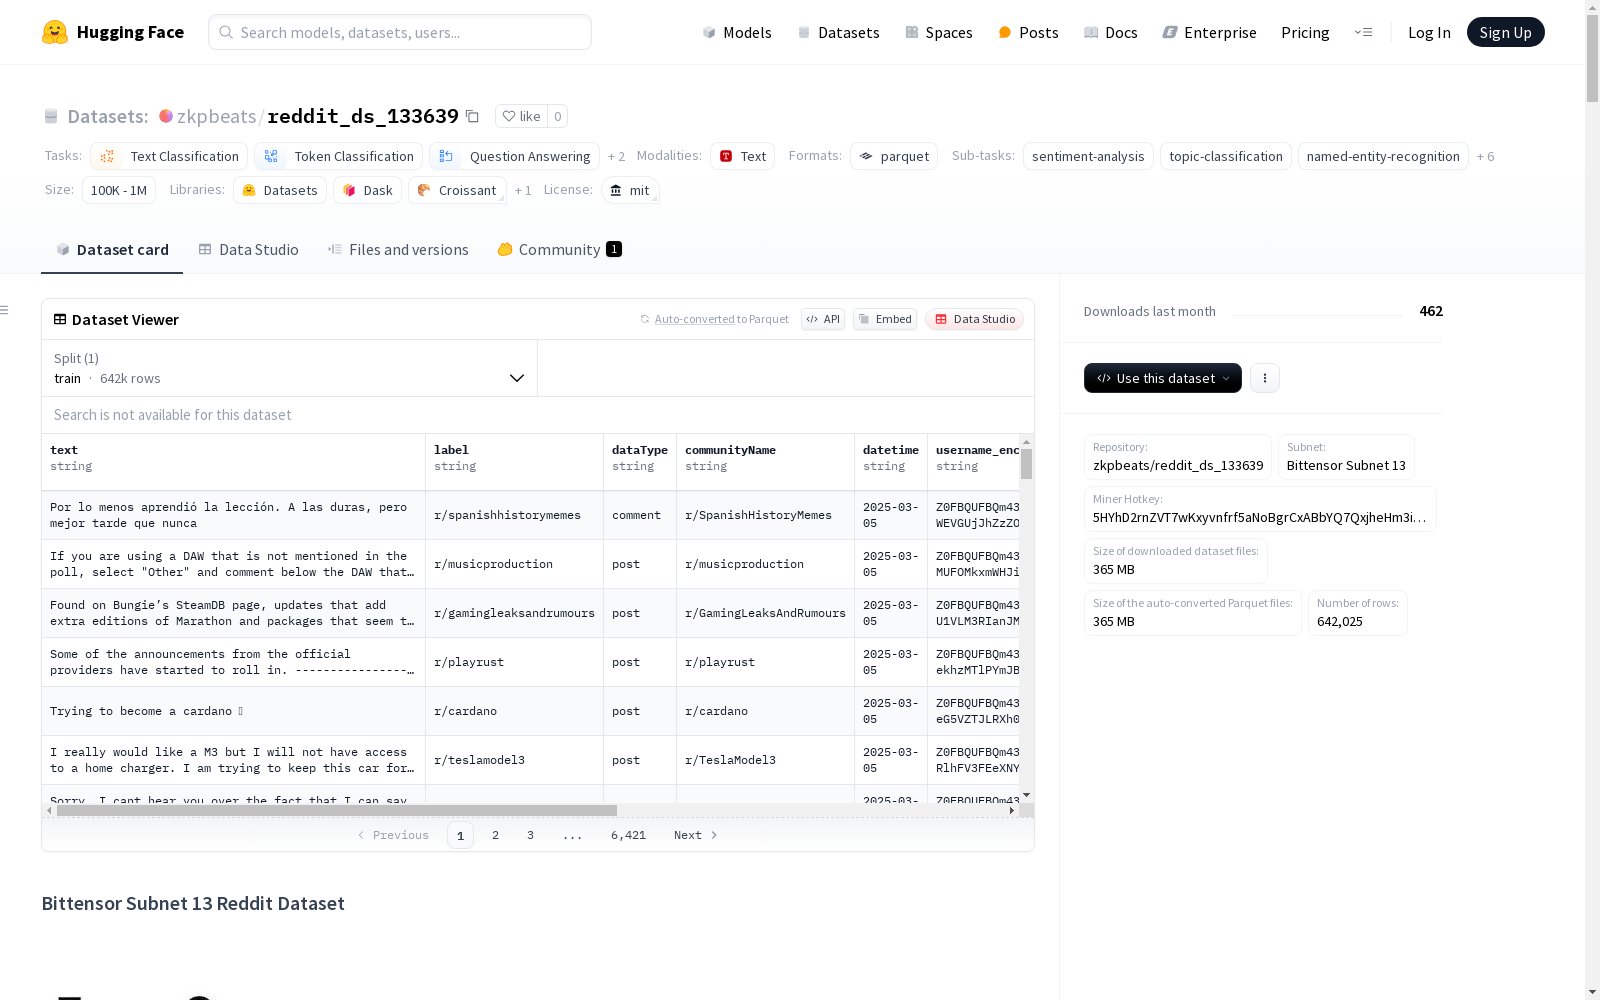Screen dimensions: 1600x1000
Task: Select the Token Classification task tag
Action: point(338,156)
